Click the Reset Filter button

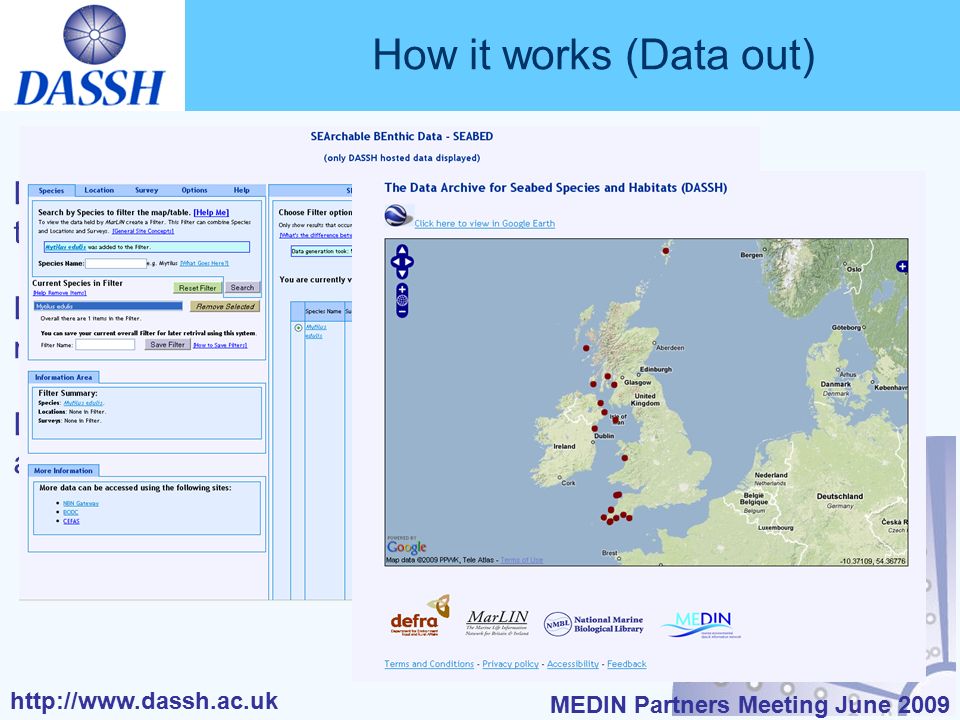tap(198, 288)
